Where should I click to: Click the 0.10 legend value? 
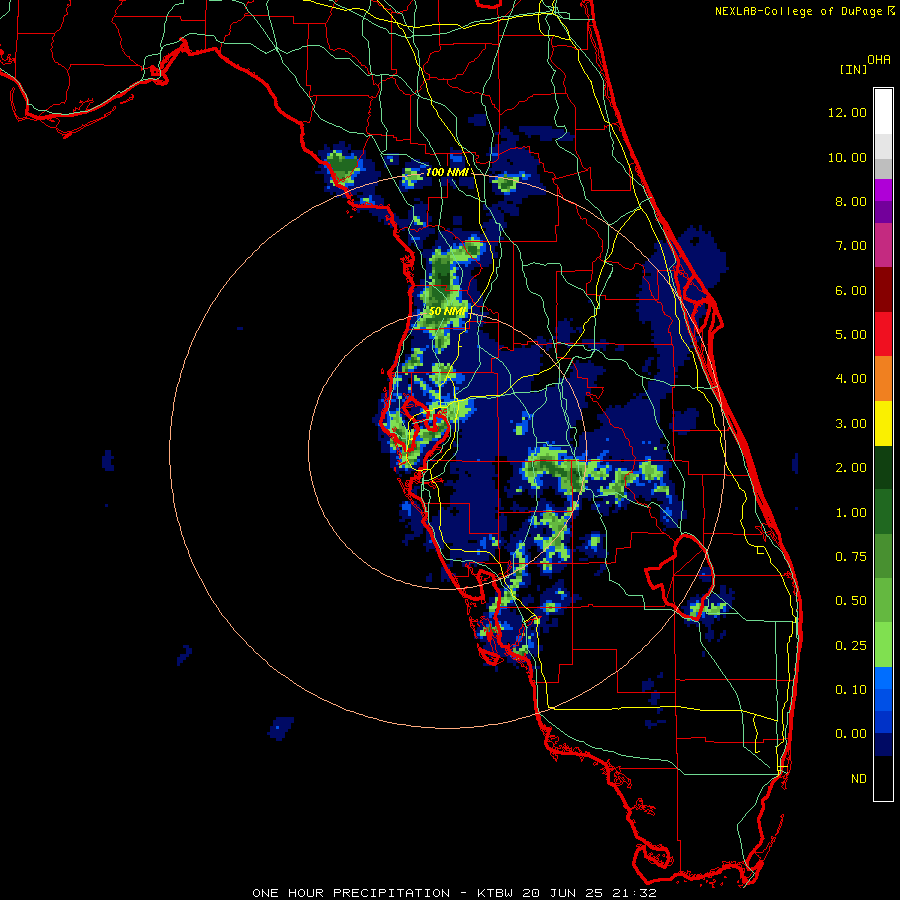[x=851, y=690]
